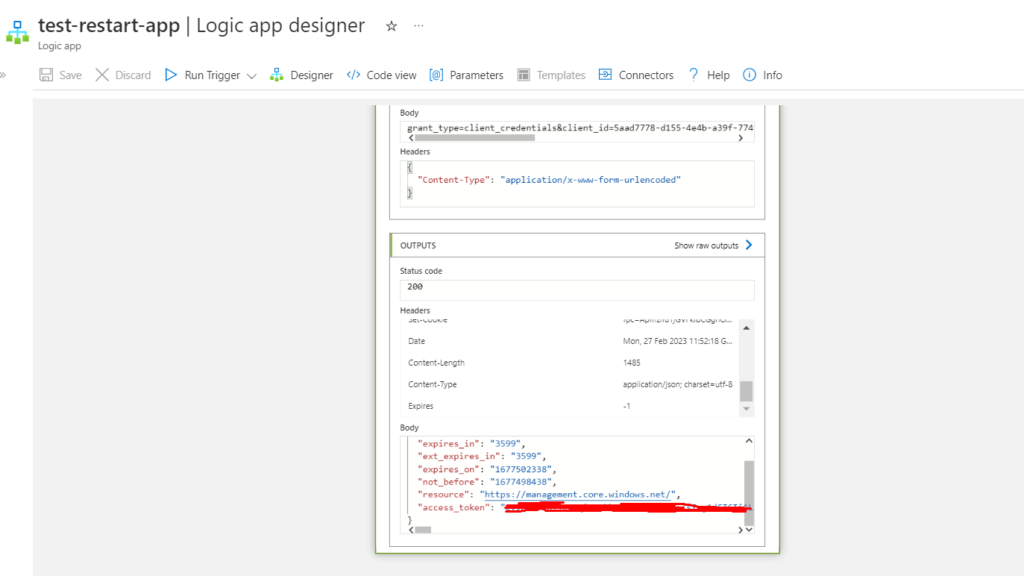
Task: Open the Info toolbar item
Action: tap(763, 75)
